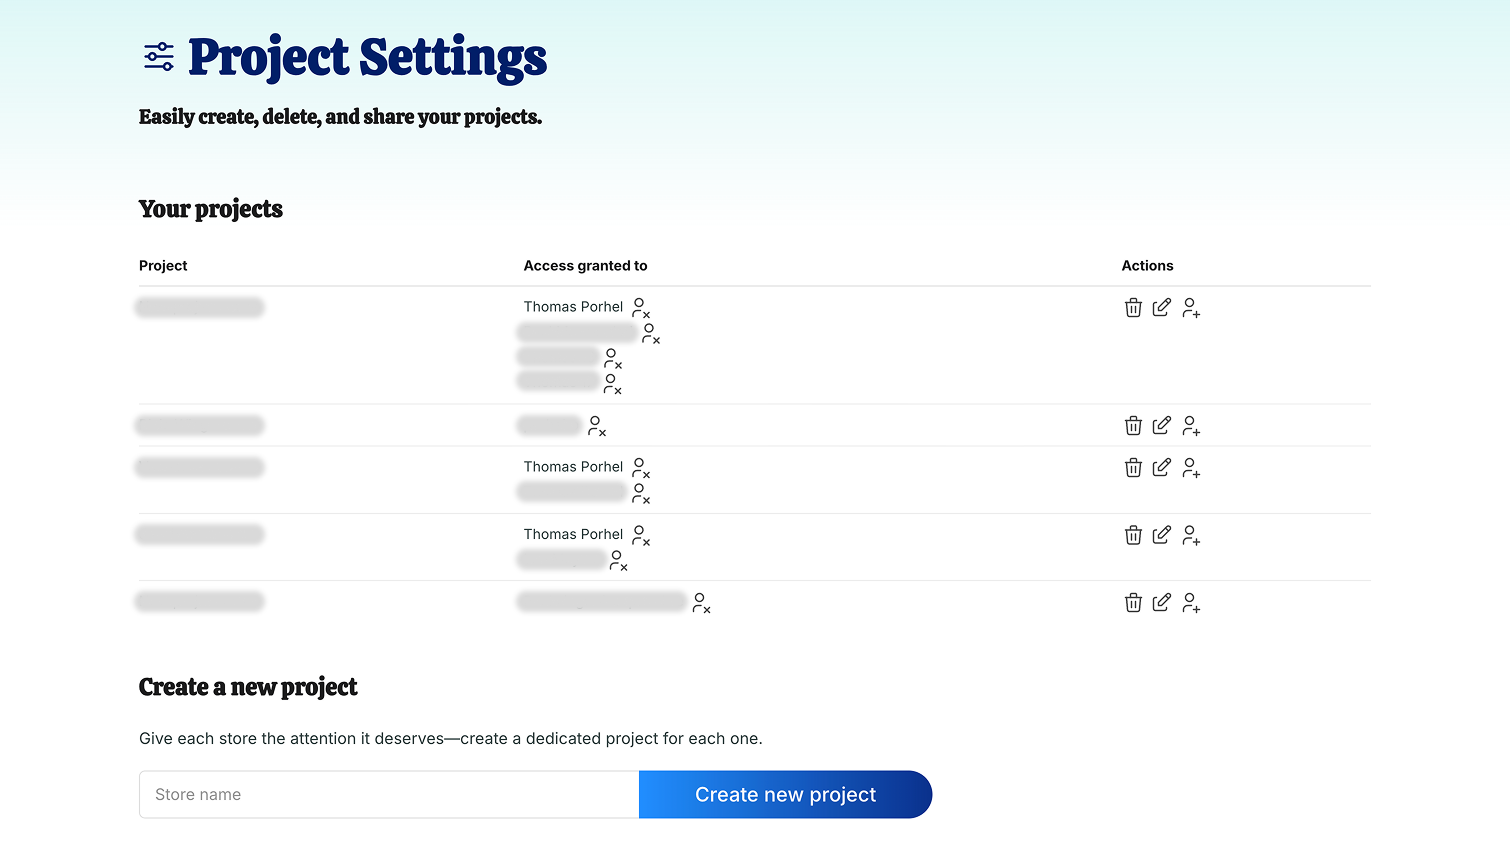1510x845 pixels.
Task: Remove the user from the last project
Action: (x=702, y=603)
